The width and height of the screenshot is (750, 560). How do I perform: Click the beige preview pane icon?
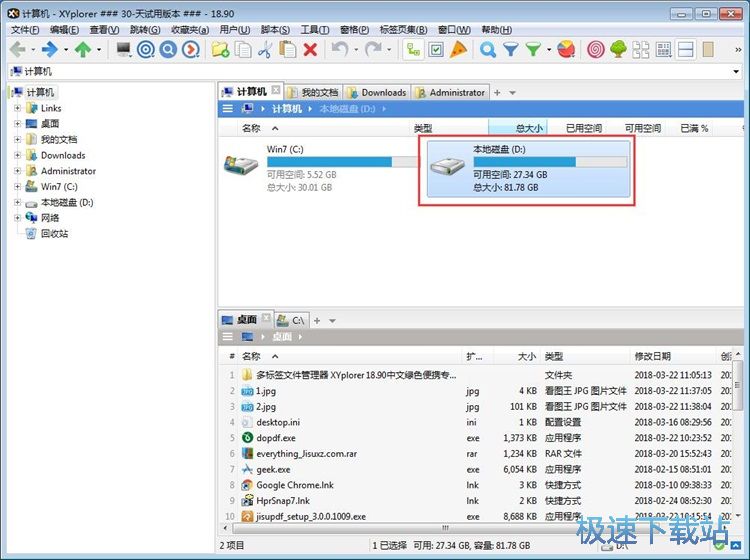click(708, 49)
